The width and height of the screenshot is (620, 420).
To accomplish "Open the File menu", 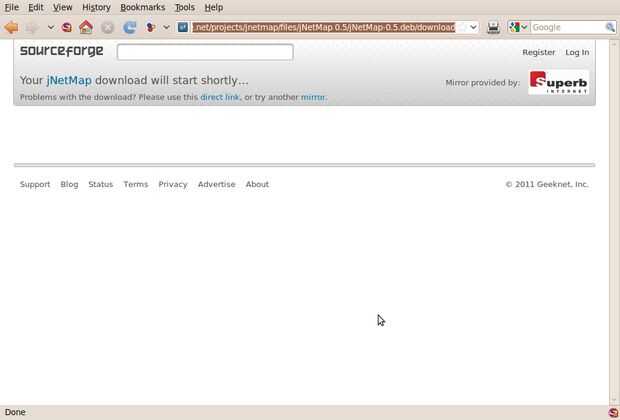I will tap(12, 8).
